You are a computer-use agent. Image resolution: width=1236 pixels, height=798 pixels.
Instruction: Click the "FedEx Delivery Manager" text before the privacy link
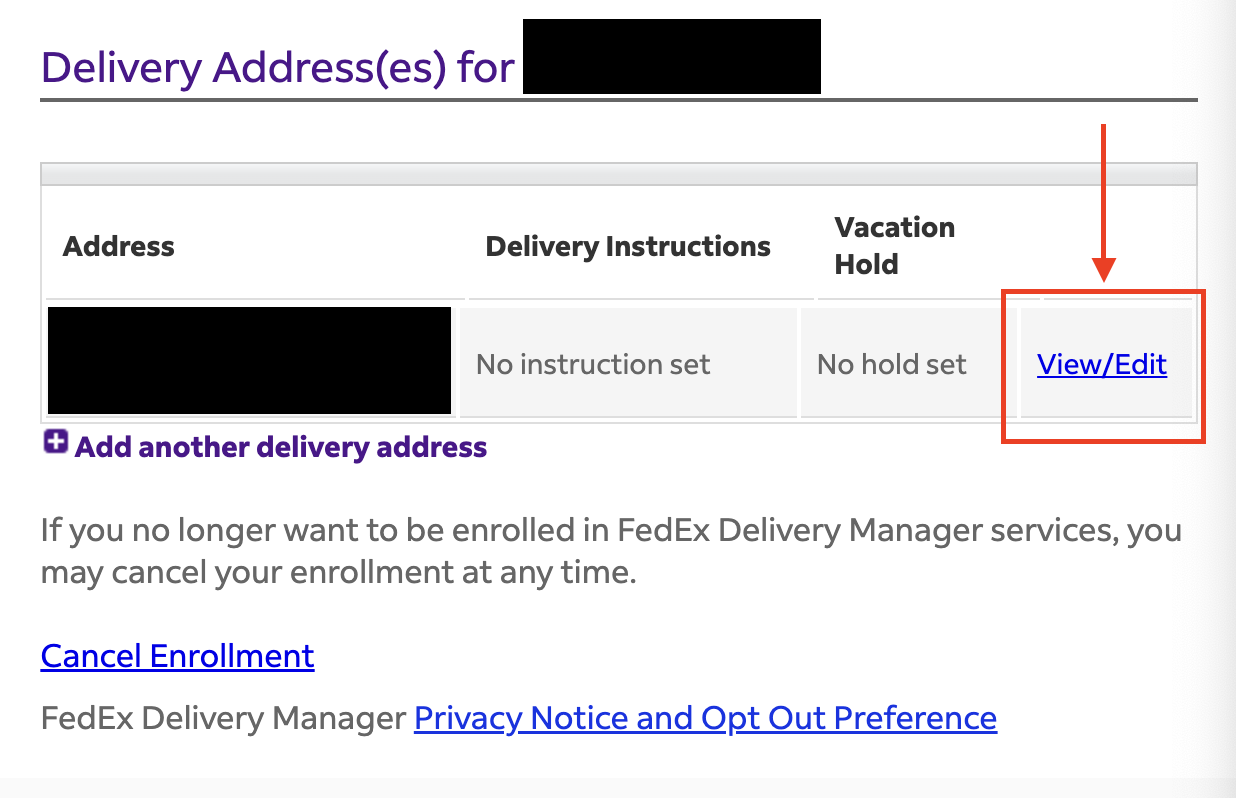click(x=223, y=718)
